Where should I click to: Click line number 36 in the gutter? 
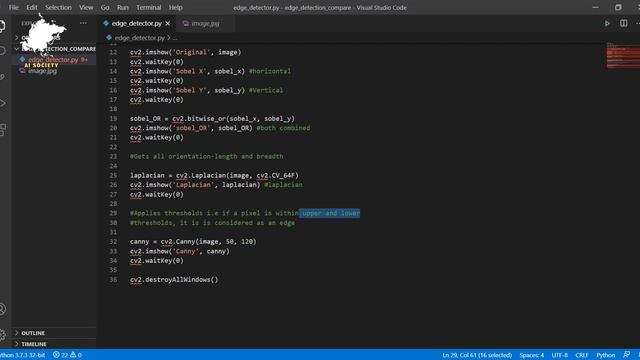point(113,280)
